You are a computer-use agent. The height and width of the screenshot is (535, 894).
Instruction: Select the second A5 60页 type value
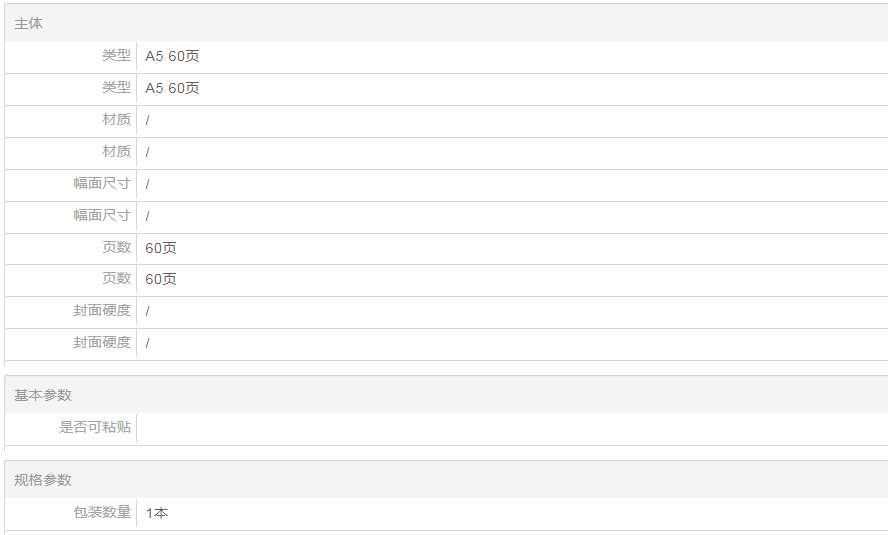point(172,88)
